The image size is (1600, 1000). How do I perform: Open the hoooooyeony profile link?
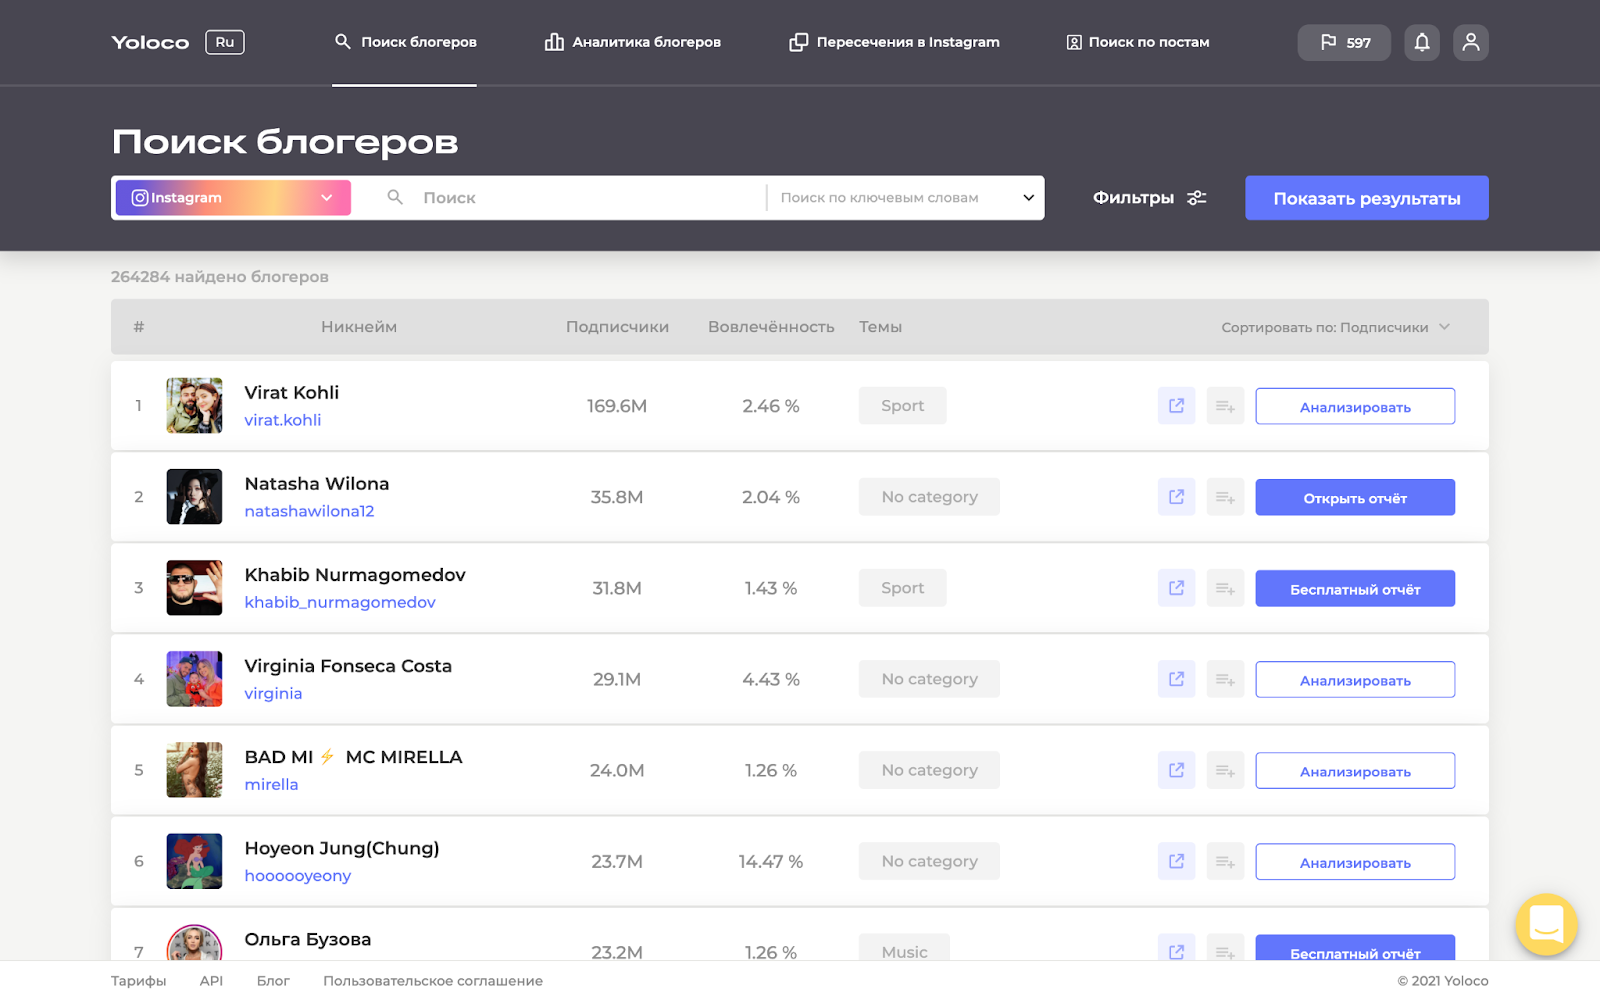(298, 875)
